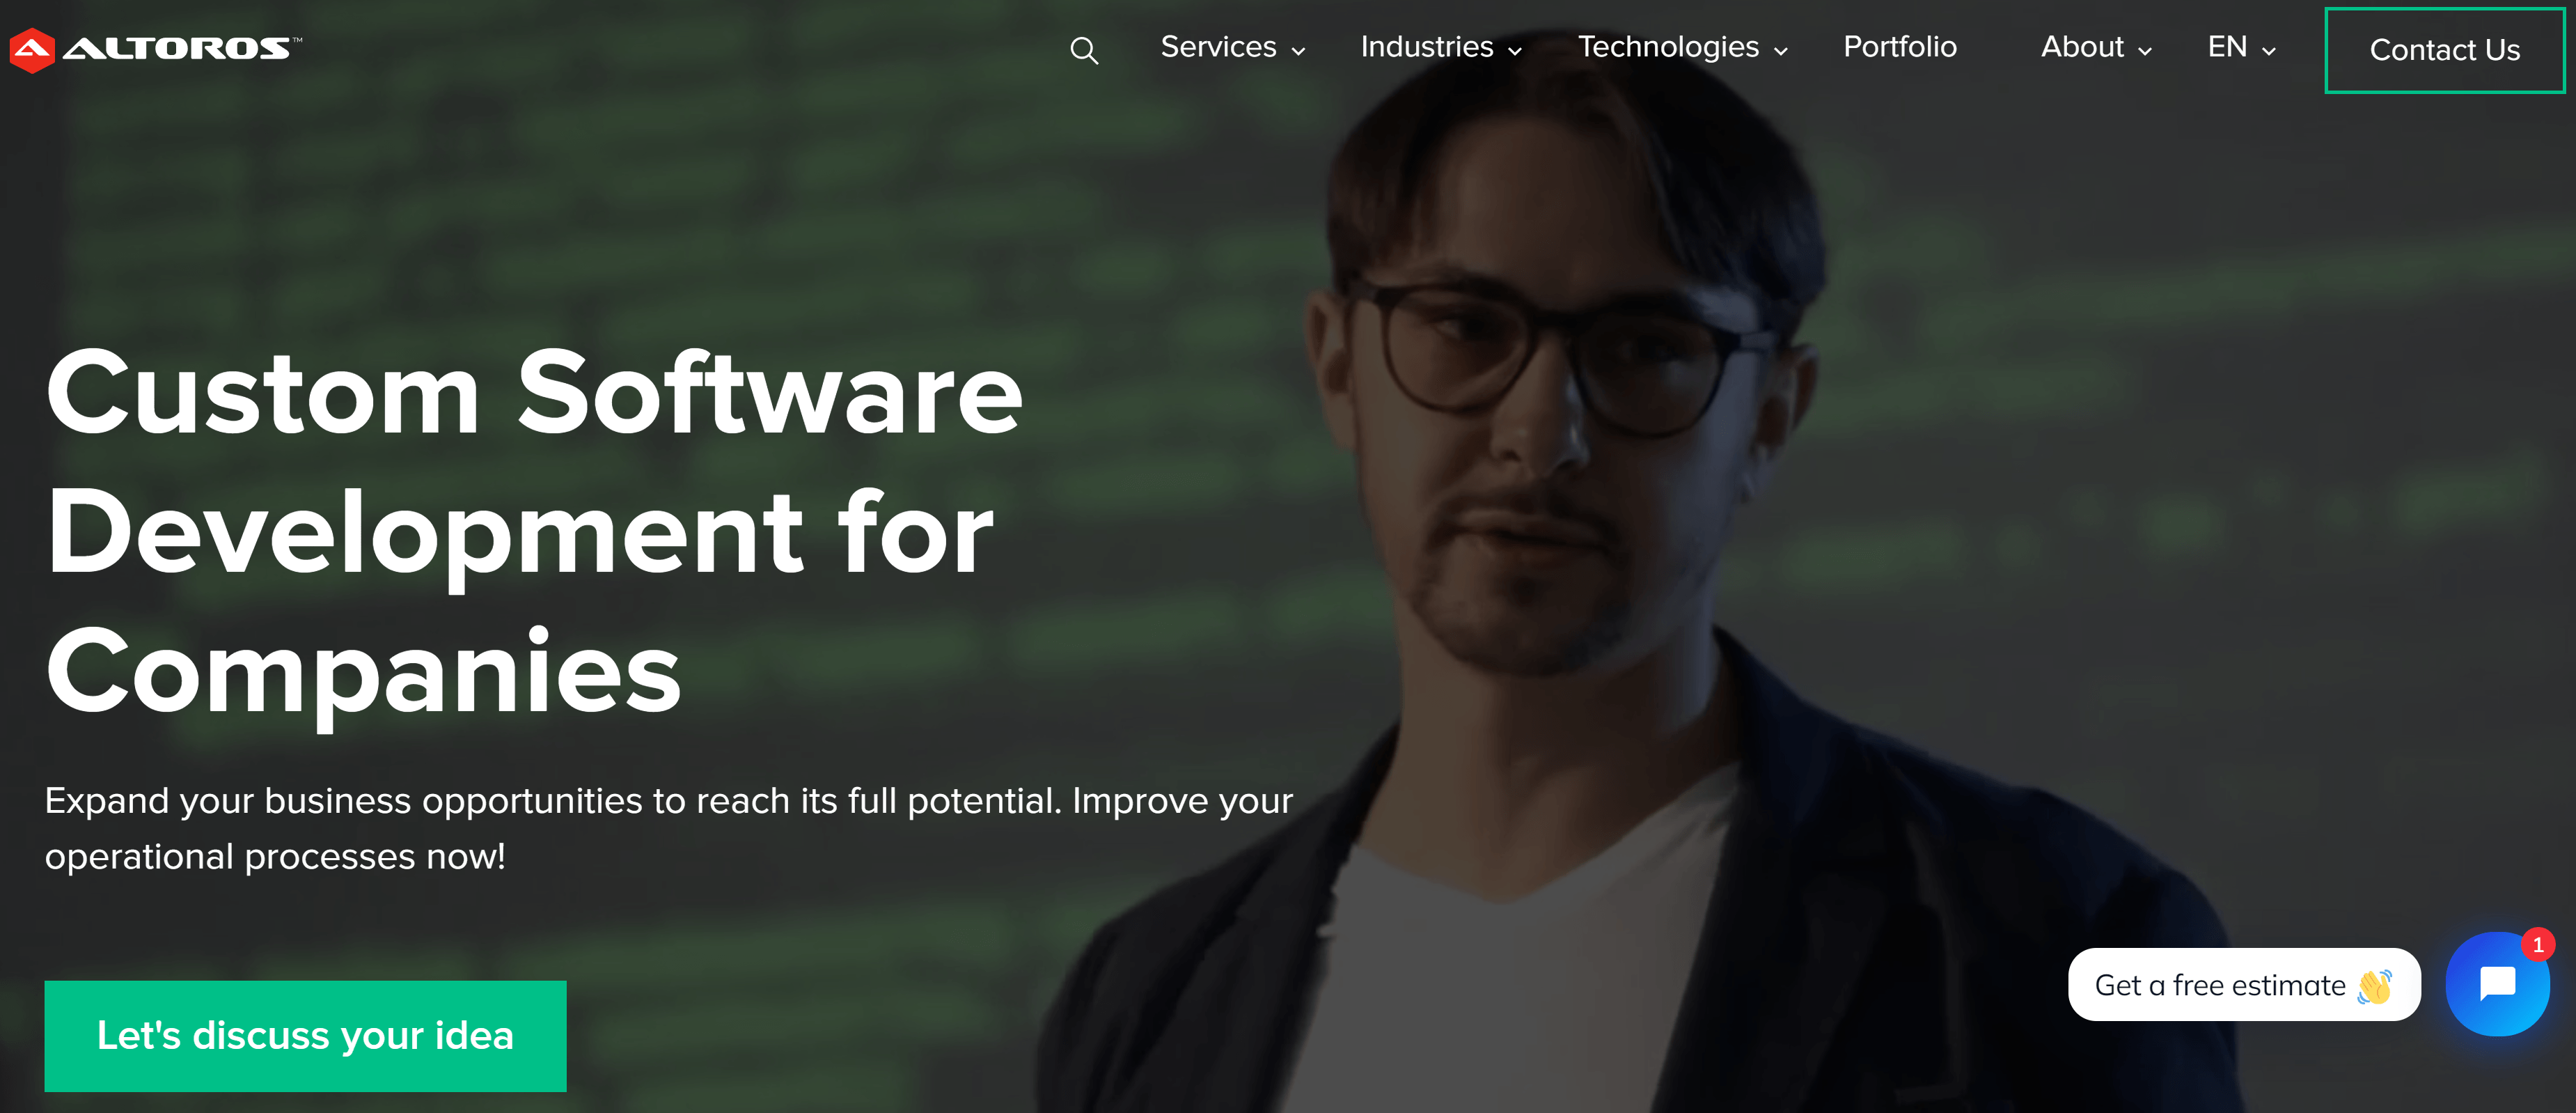
Task: Open the Services menu
Action: [1218, 47]
